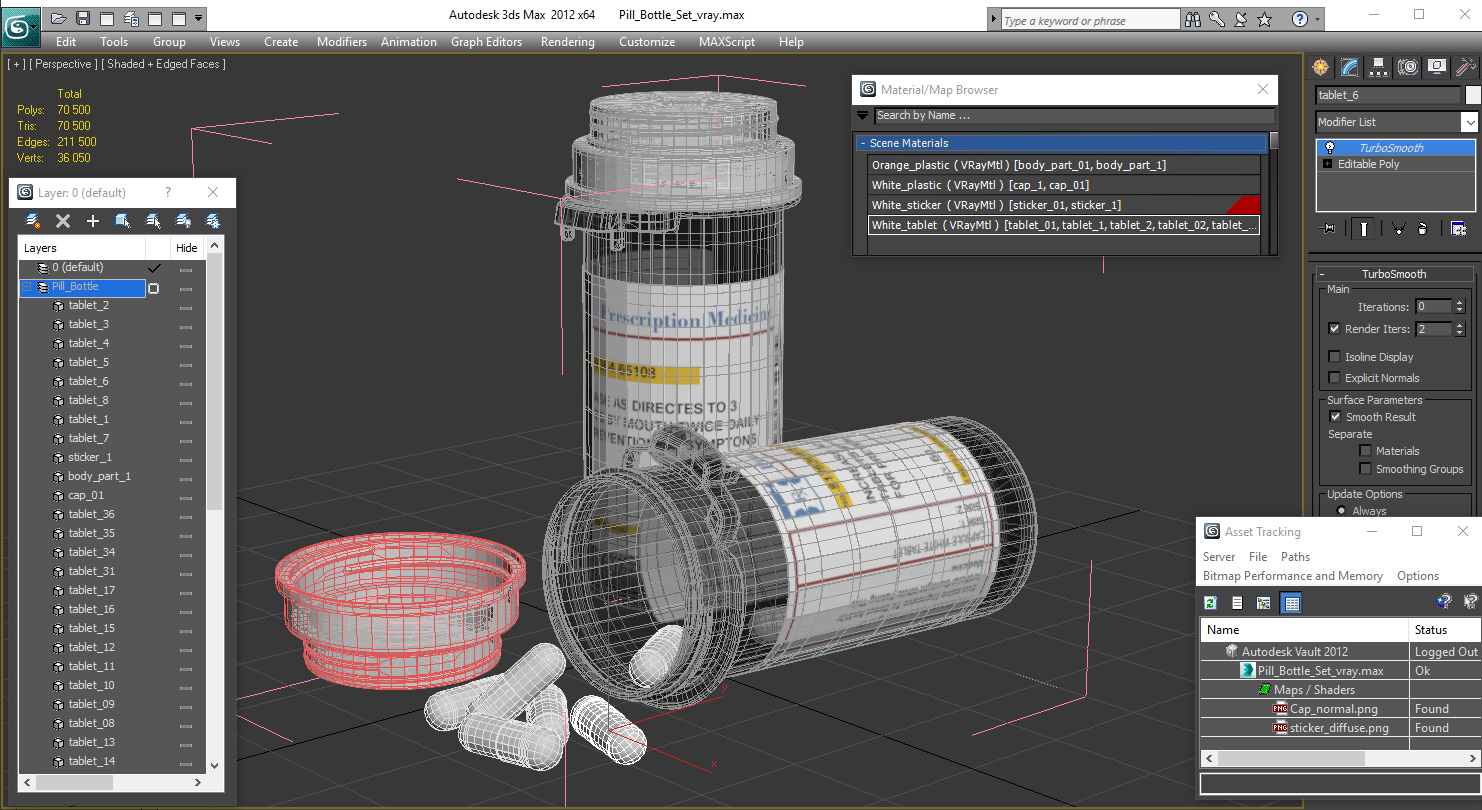1482x810 pixels.
Task: Collapse the TurboSmooth rollout header
Action: coord(1394,274)
